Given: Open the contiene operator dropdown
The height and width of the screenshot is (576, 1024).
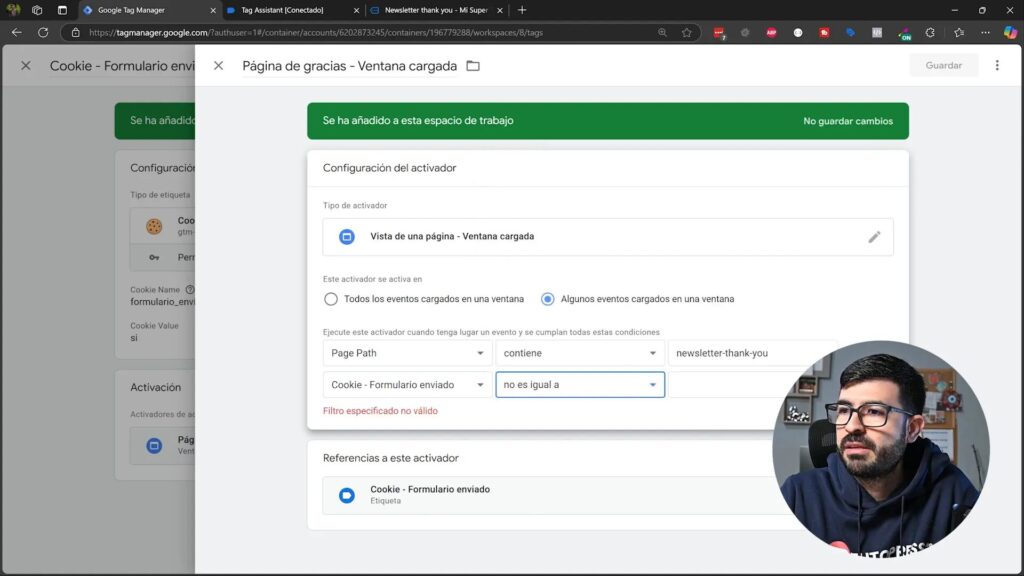Looking at the screenshot, I should tap(580, 353).
